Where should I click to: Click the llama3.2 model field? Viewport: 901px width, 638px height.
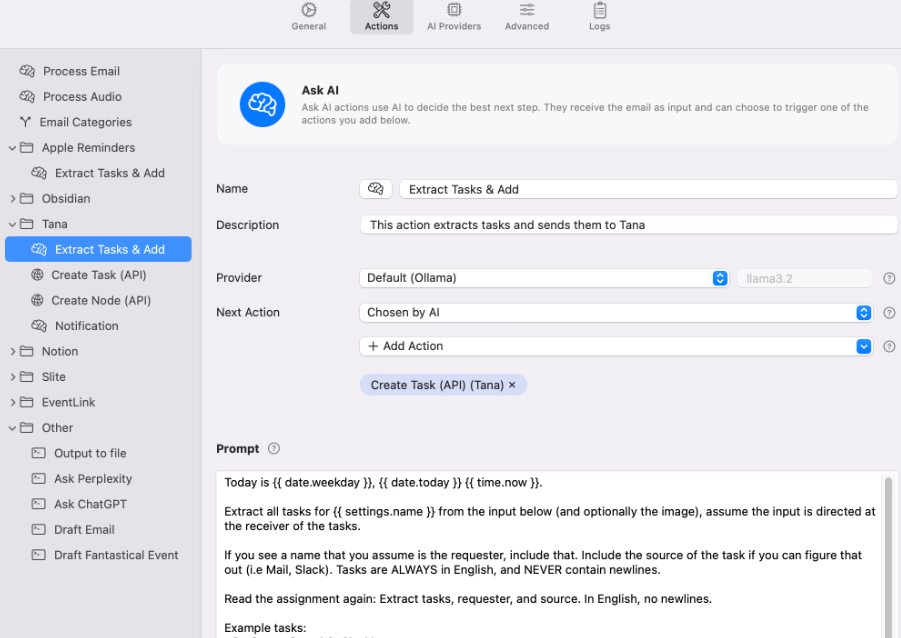click(804, 278)
